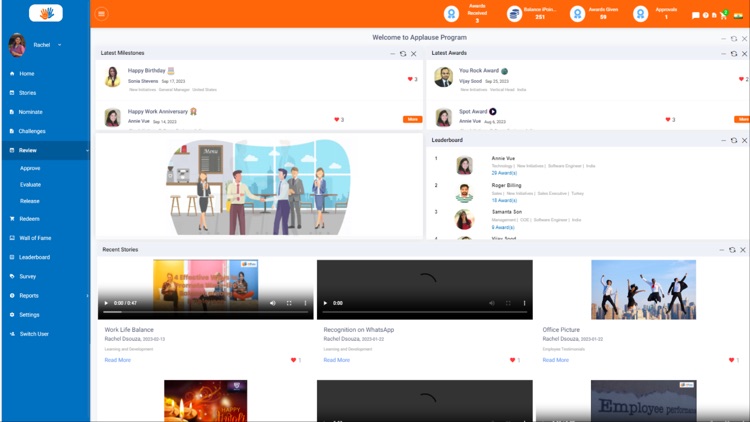Refresh the Welcome to Applause Program panel
The height and width of the screenshot is (422, 750).
click(734, 39)
